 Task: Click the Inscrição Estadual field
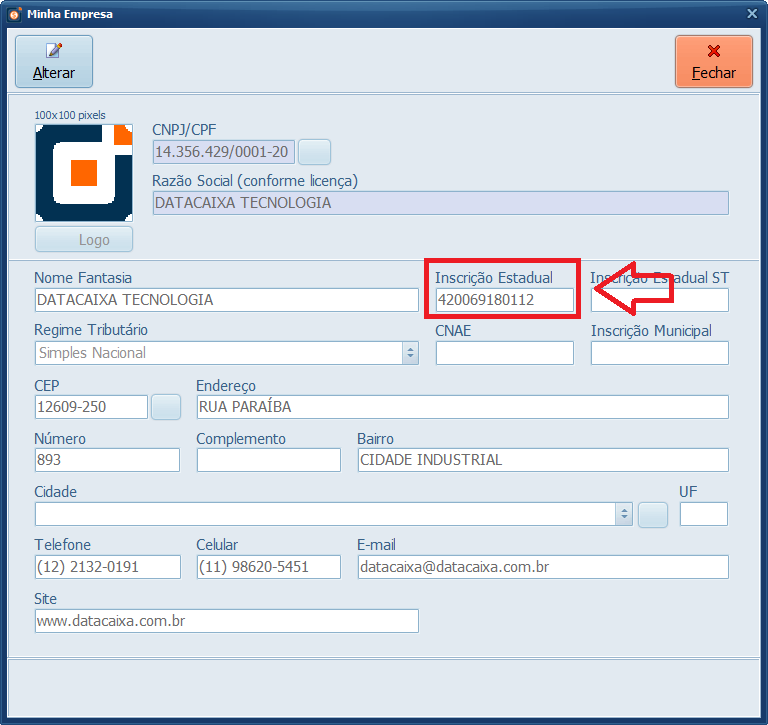pyautogui.click(x=504, y=299)
